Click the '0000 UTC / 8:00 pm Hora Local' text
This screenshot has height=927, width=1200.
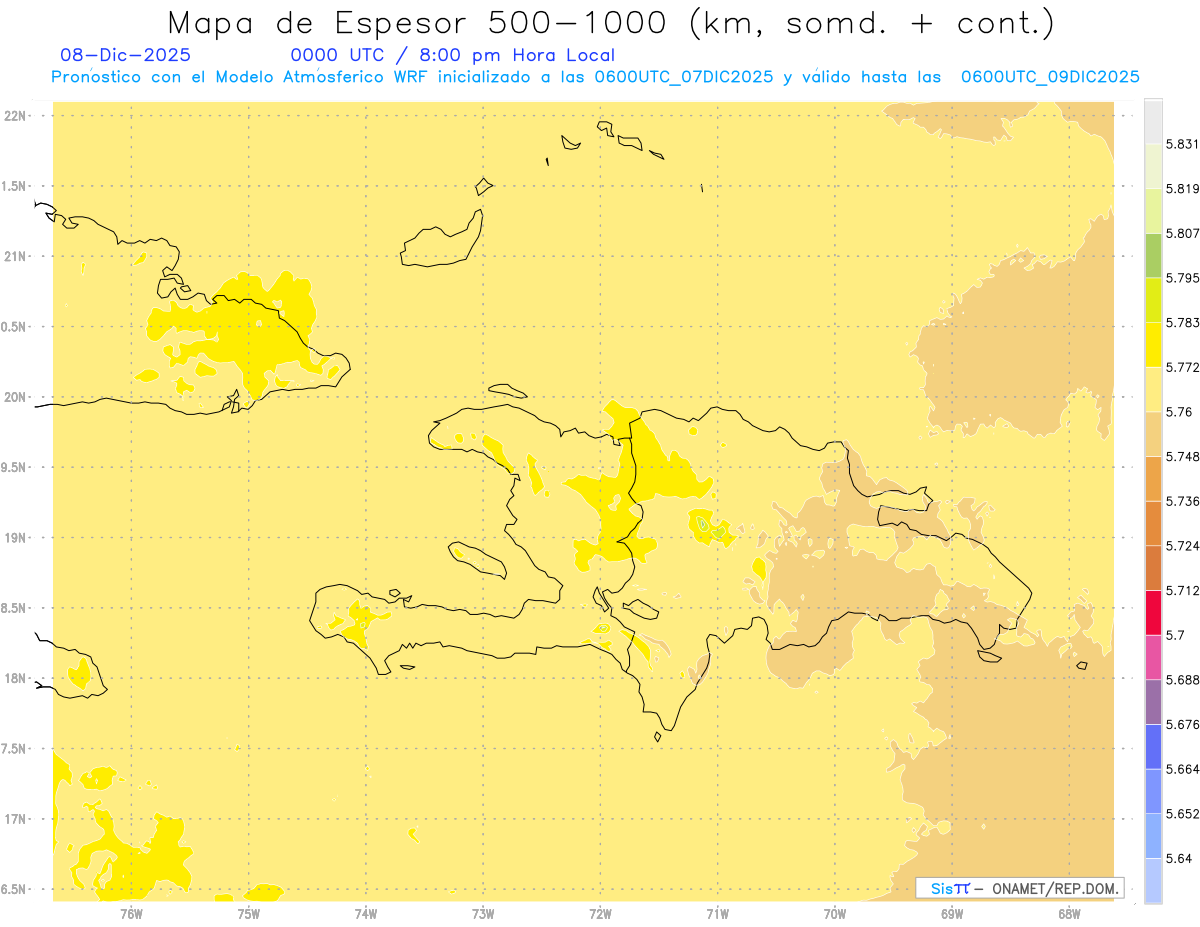click(452, 55)
